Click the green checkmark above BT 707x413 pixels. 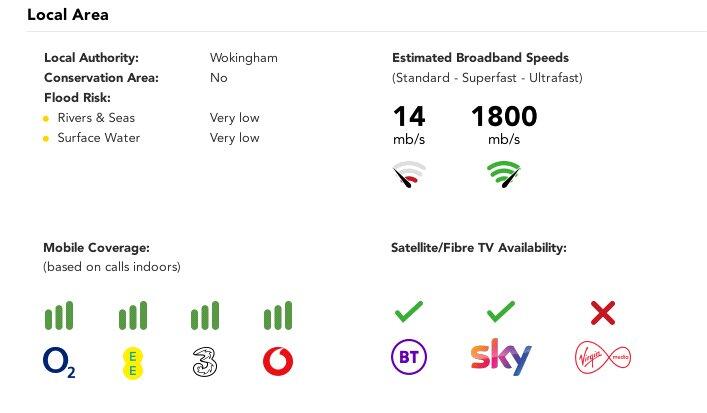pyautogui.click(x=408, y=312)
